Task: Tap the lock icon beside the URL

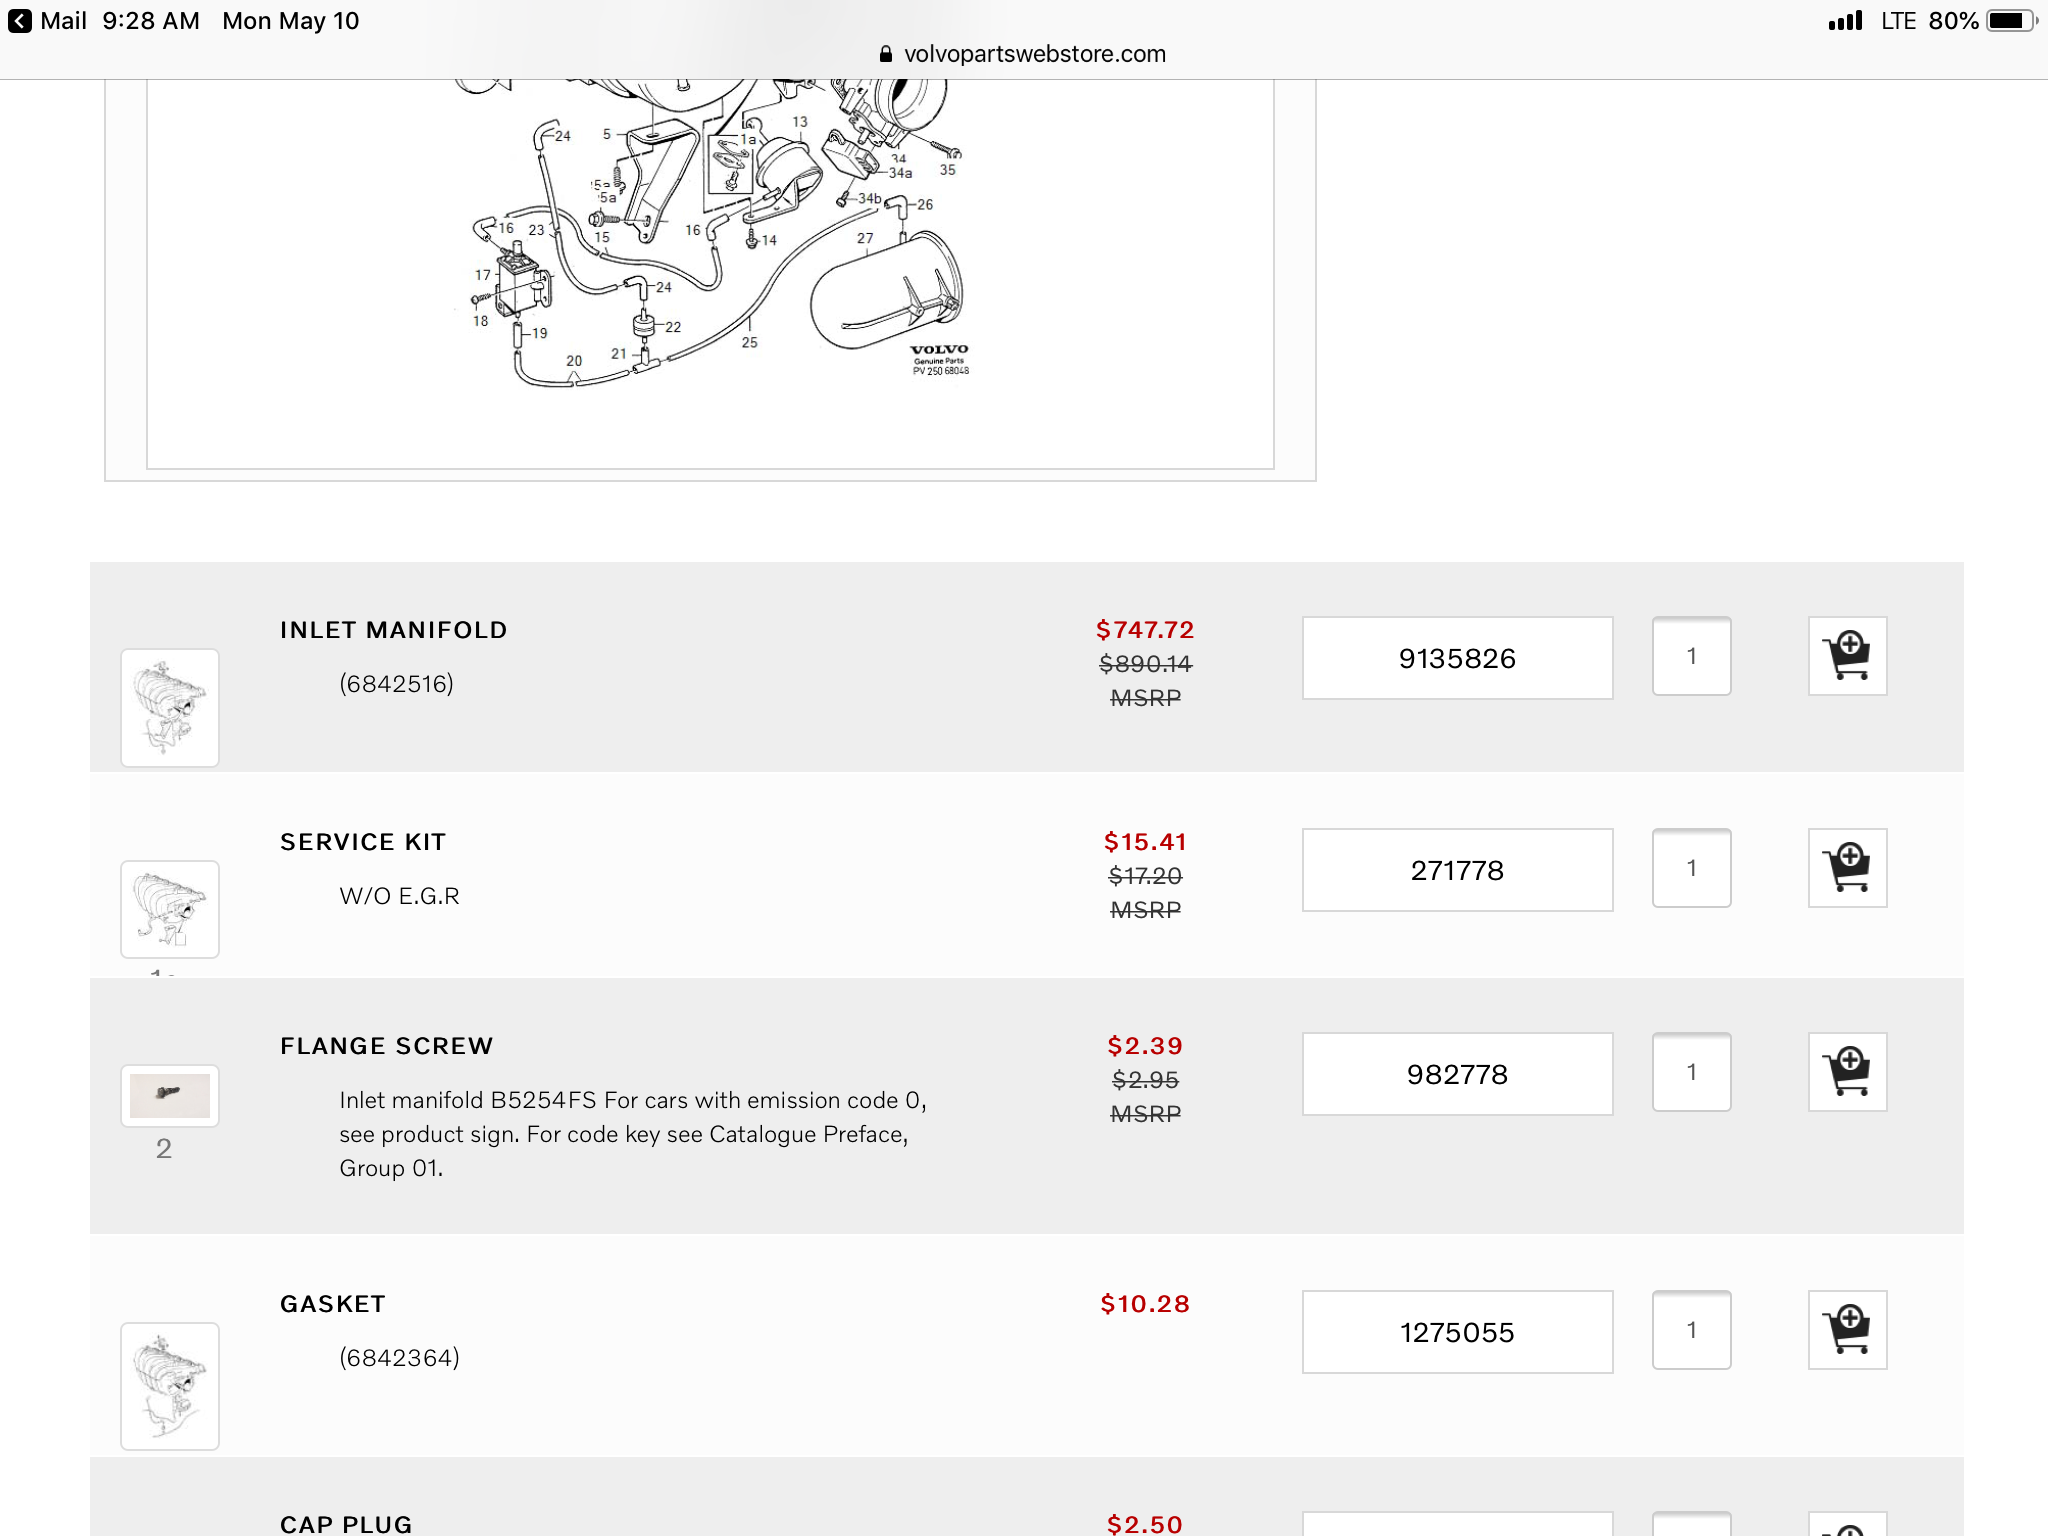Action: point(885,54)
